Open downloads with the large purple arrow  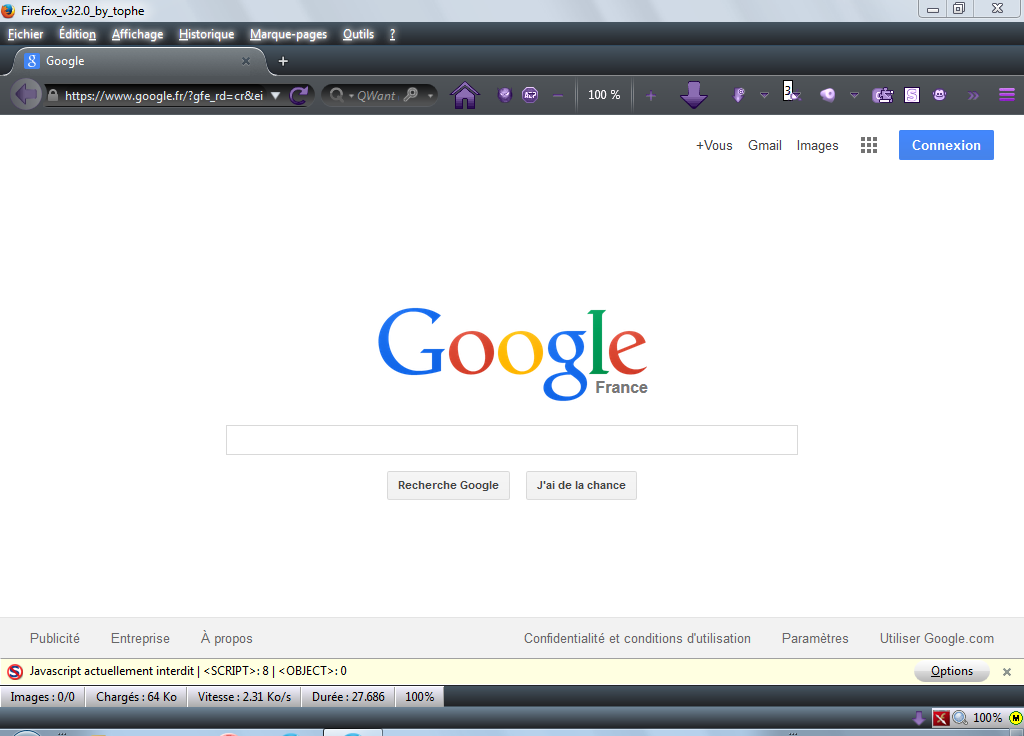point(694,95)
